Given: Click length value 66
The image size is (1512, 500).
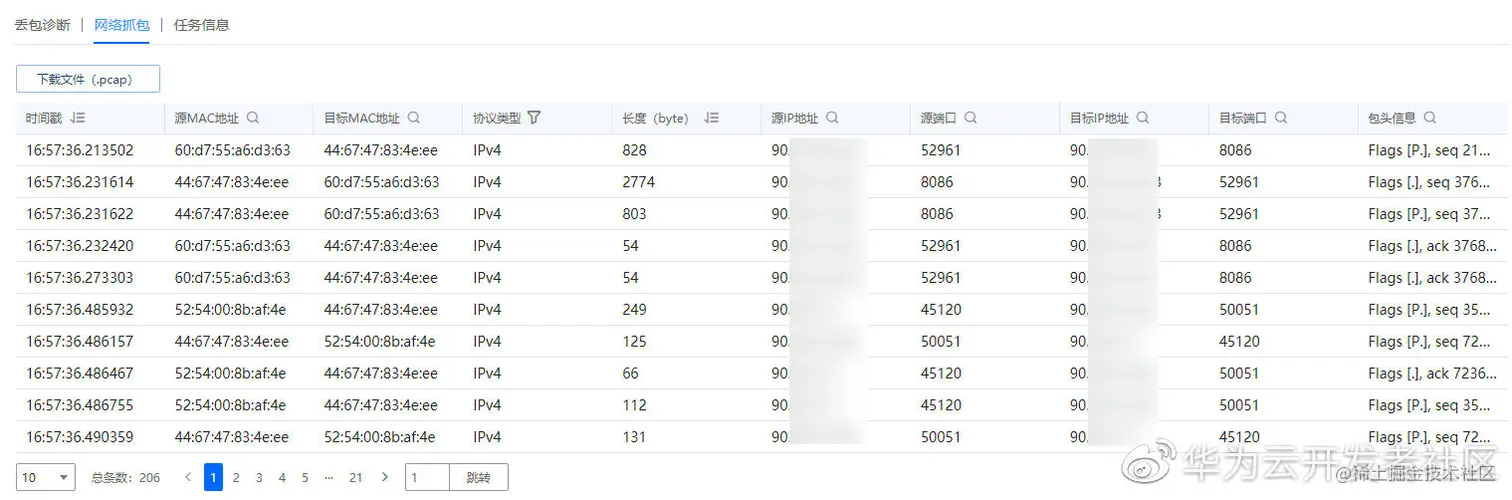Looking at the screenshot, I should (x=631, y=374).
